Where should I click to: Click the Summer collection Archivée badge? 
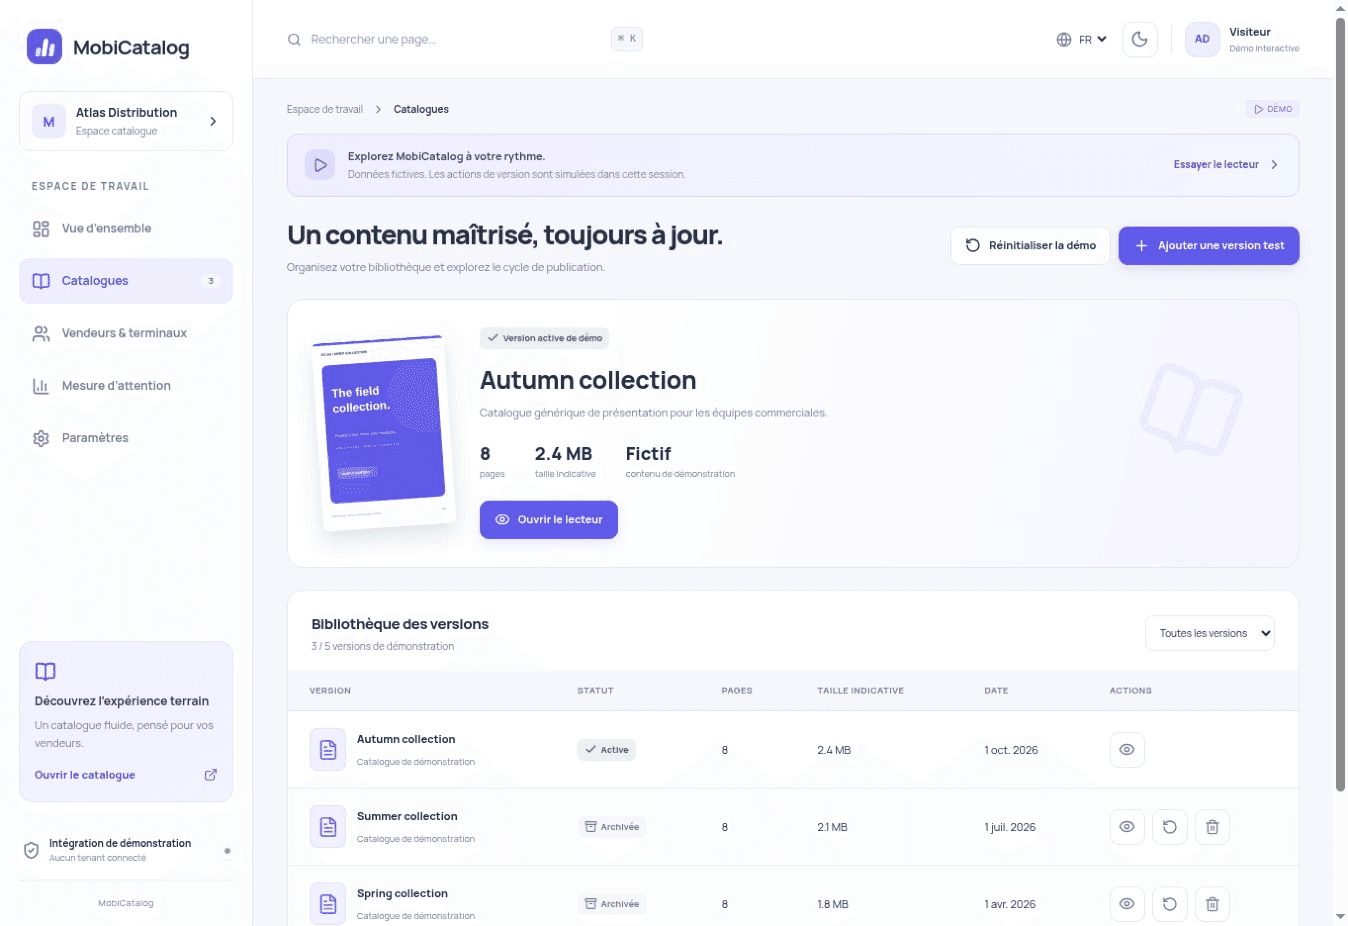point(612,827)
